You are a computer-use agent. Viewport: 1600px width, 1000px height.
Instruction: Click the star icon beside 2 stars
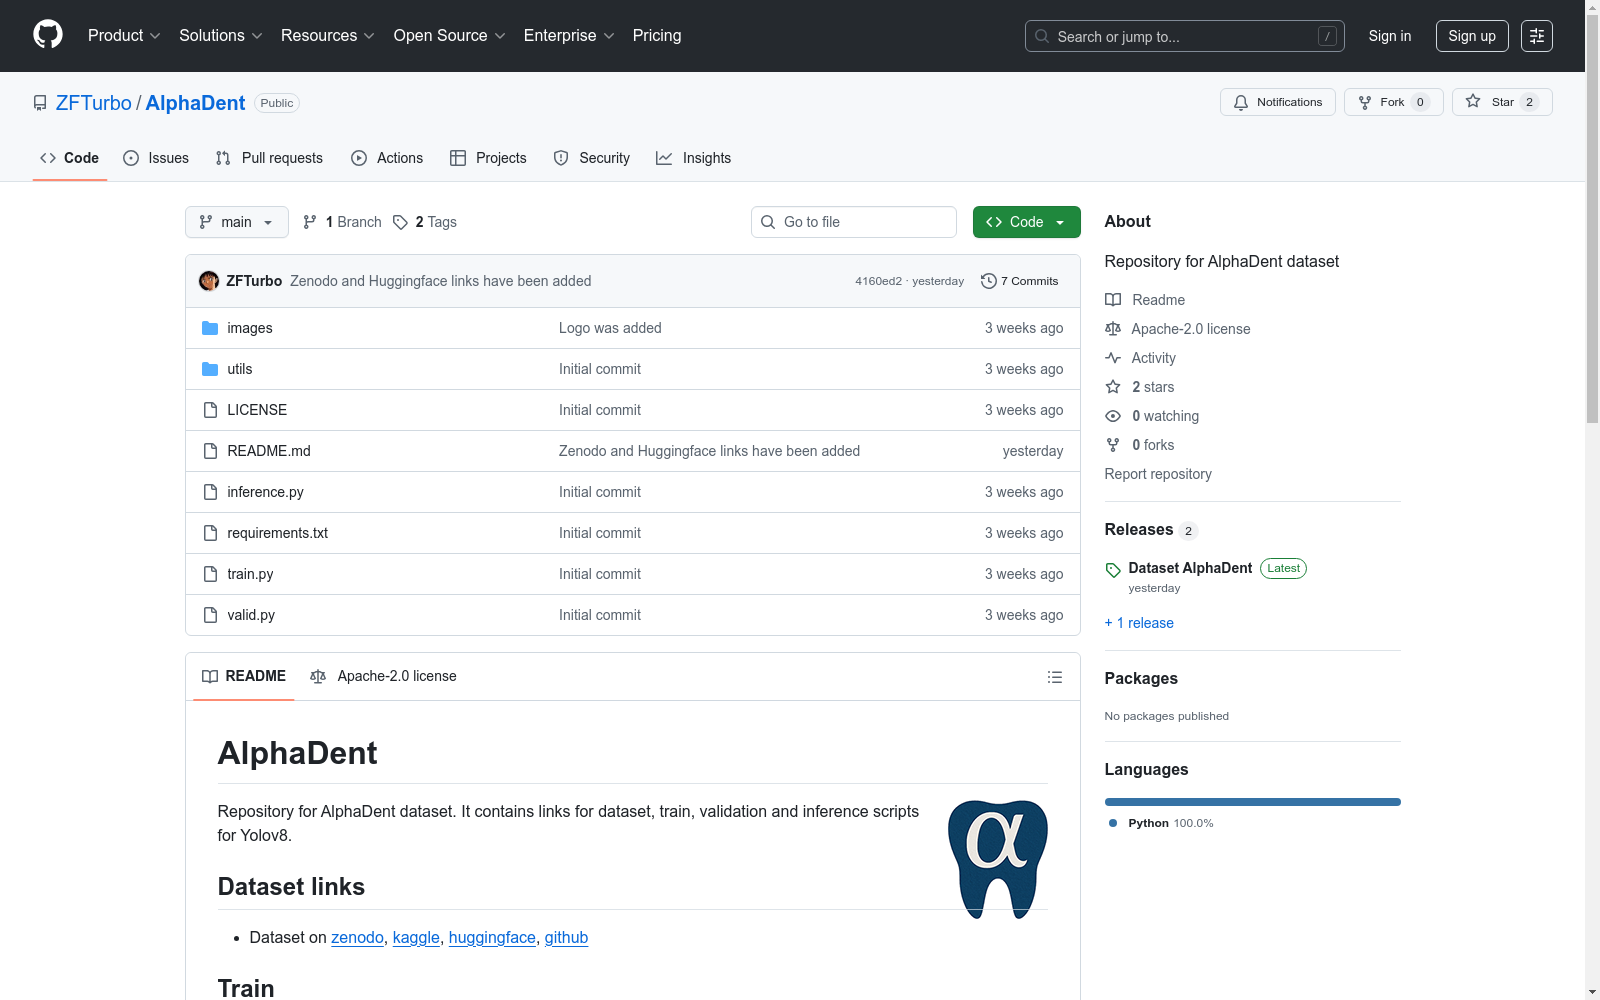tap(1113, 387)
